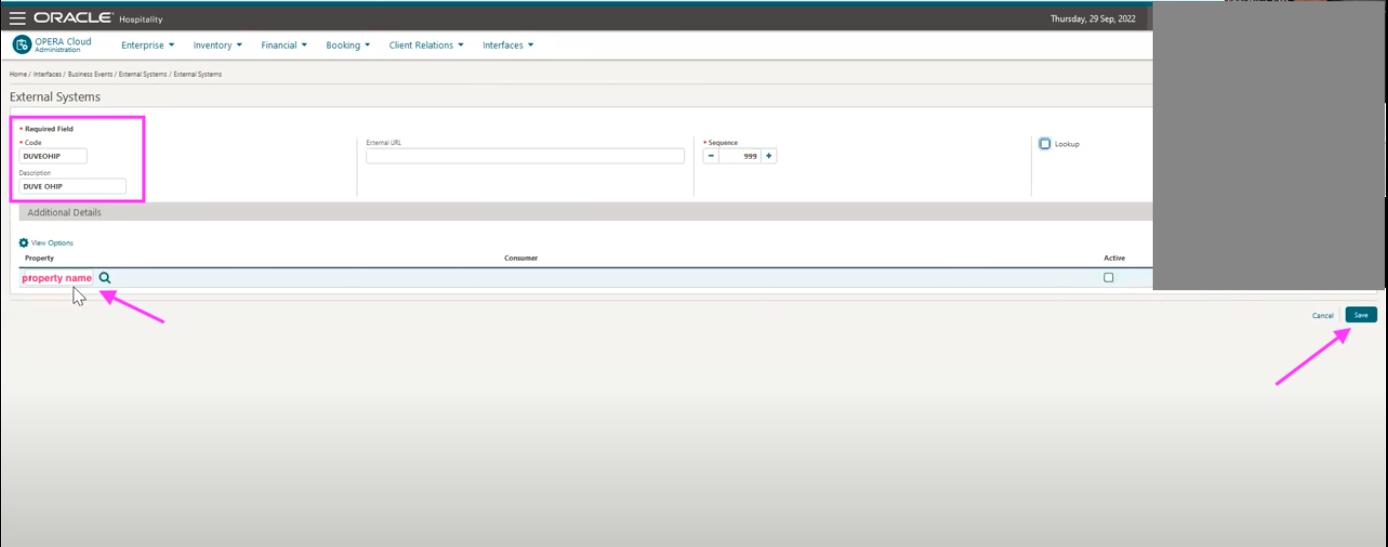Screen dimensions: 1388x547
Task: Click the Active column header
Action: (1114, 258)
